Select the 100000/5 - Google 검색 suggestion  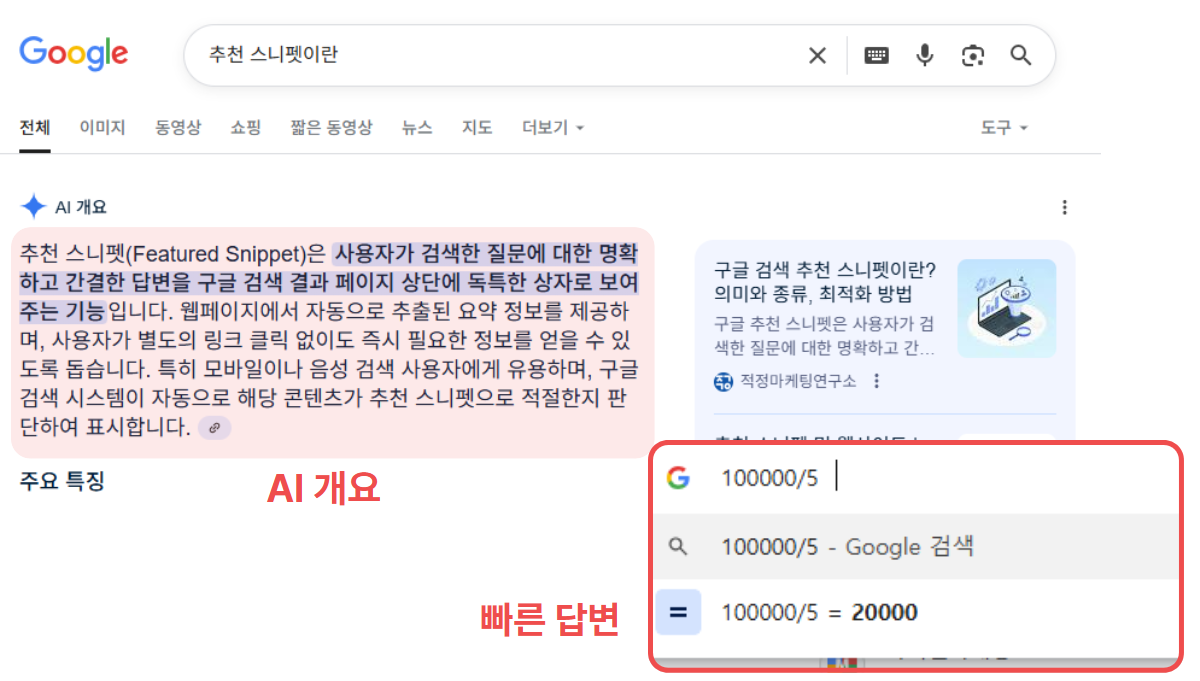(915, 546)
